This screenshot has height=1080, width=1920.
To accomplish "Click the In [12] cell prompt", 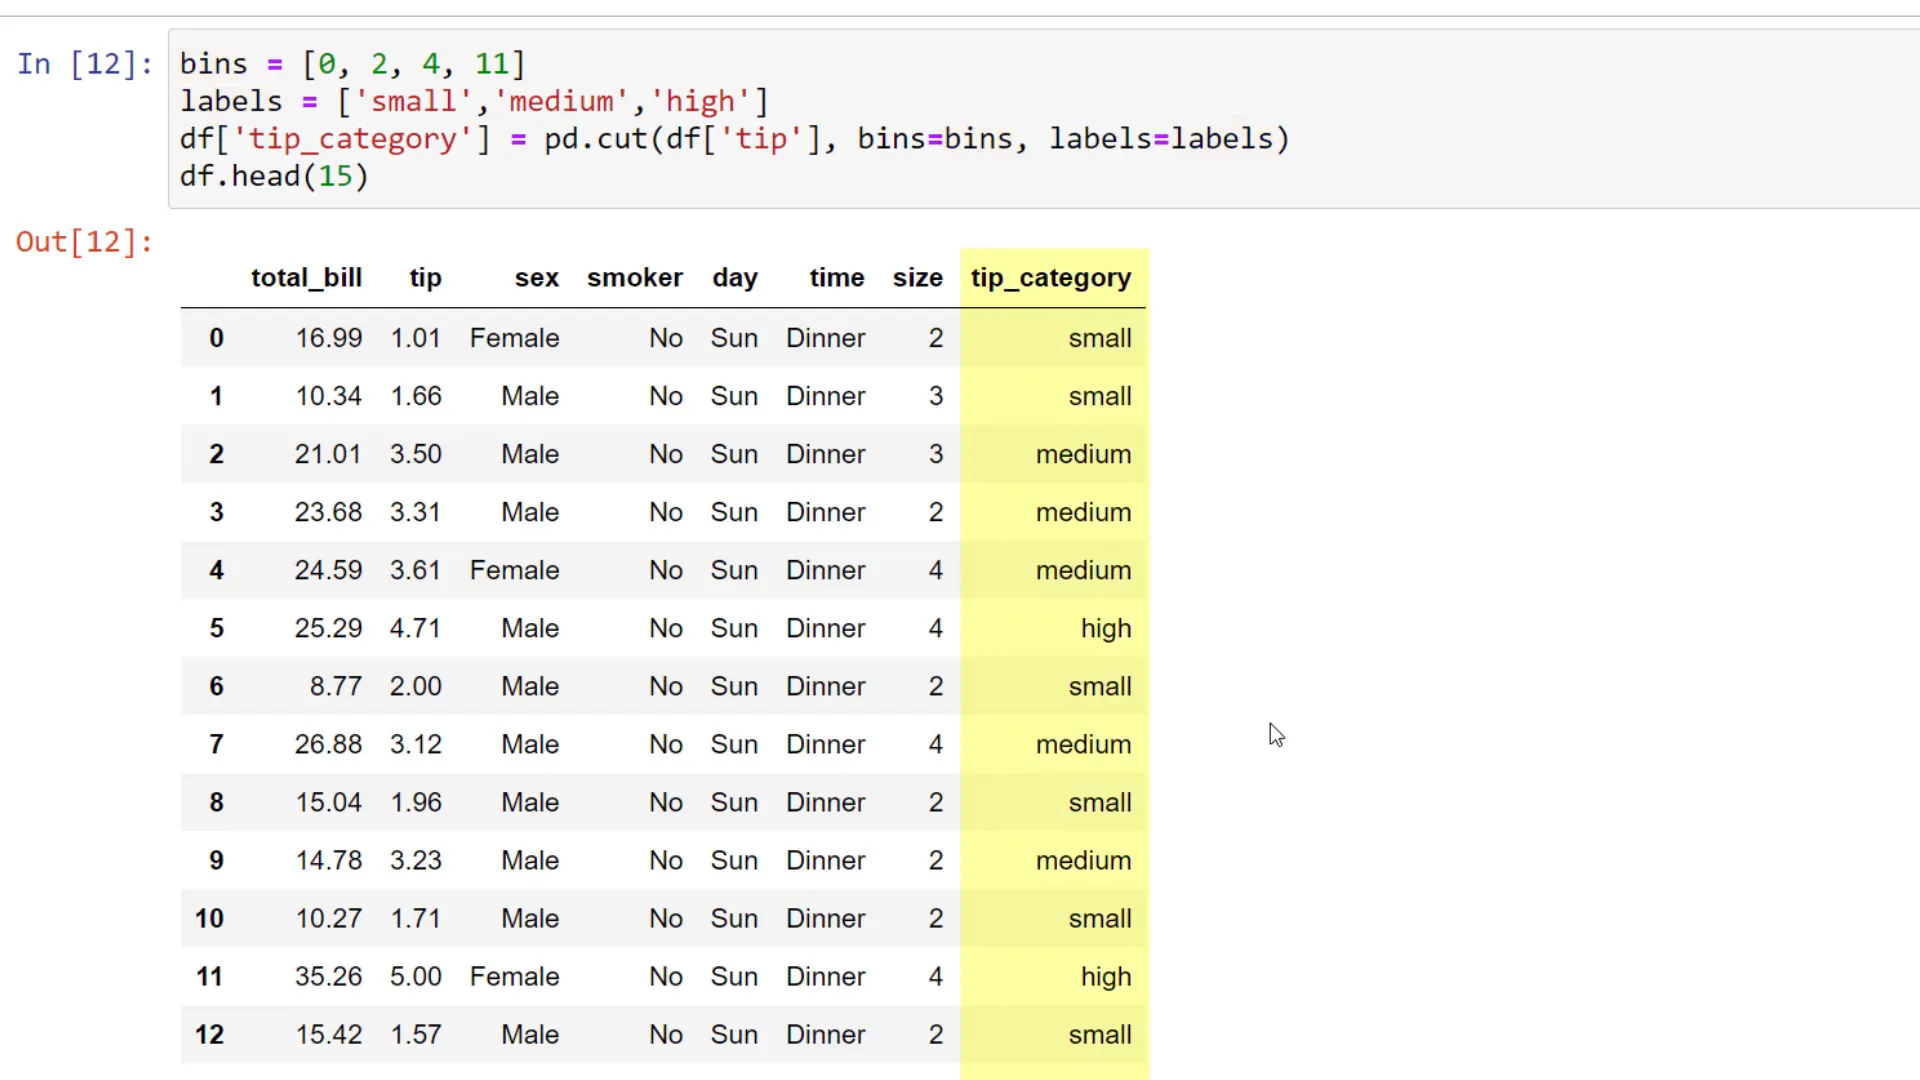I will point(84,63).
